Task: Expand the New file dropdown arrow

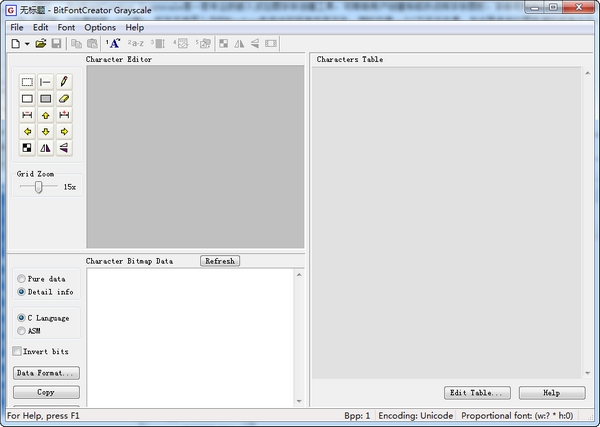Action: point(27,44)
